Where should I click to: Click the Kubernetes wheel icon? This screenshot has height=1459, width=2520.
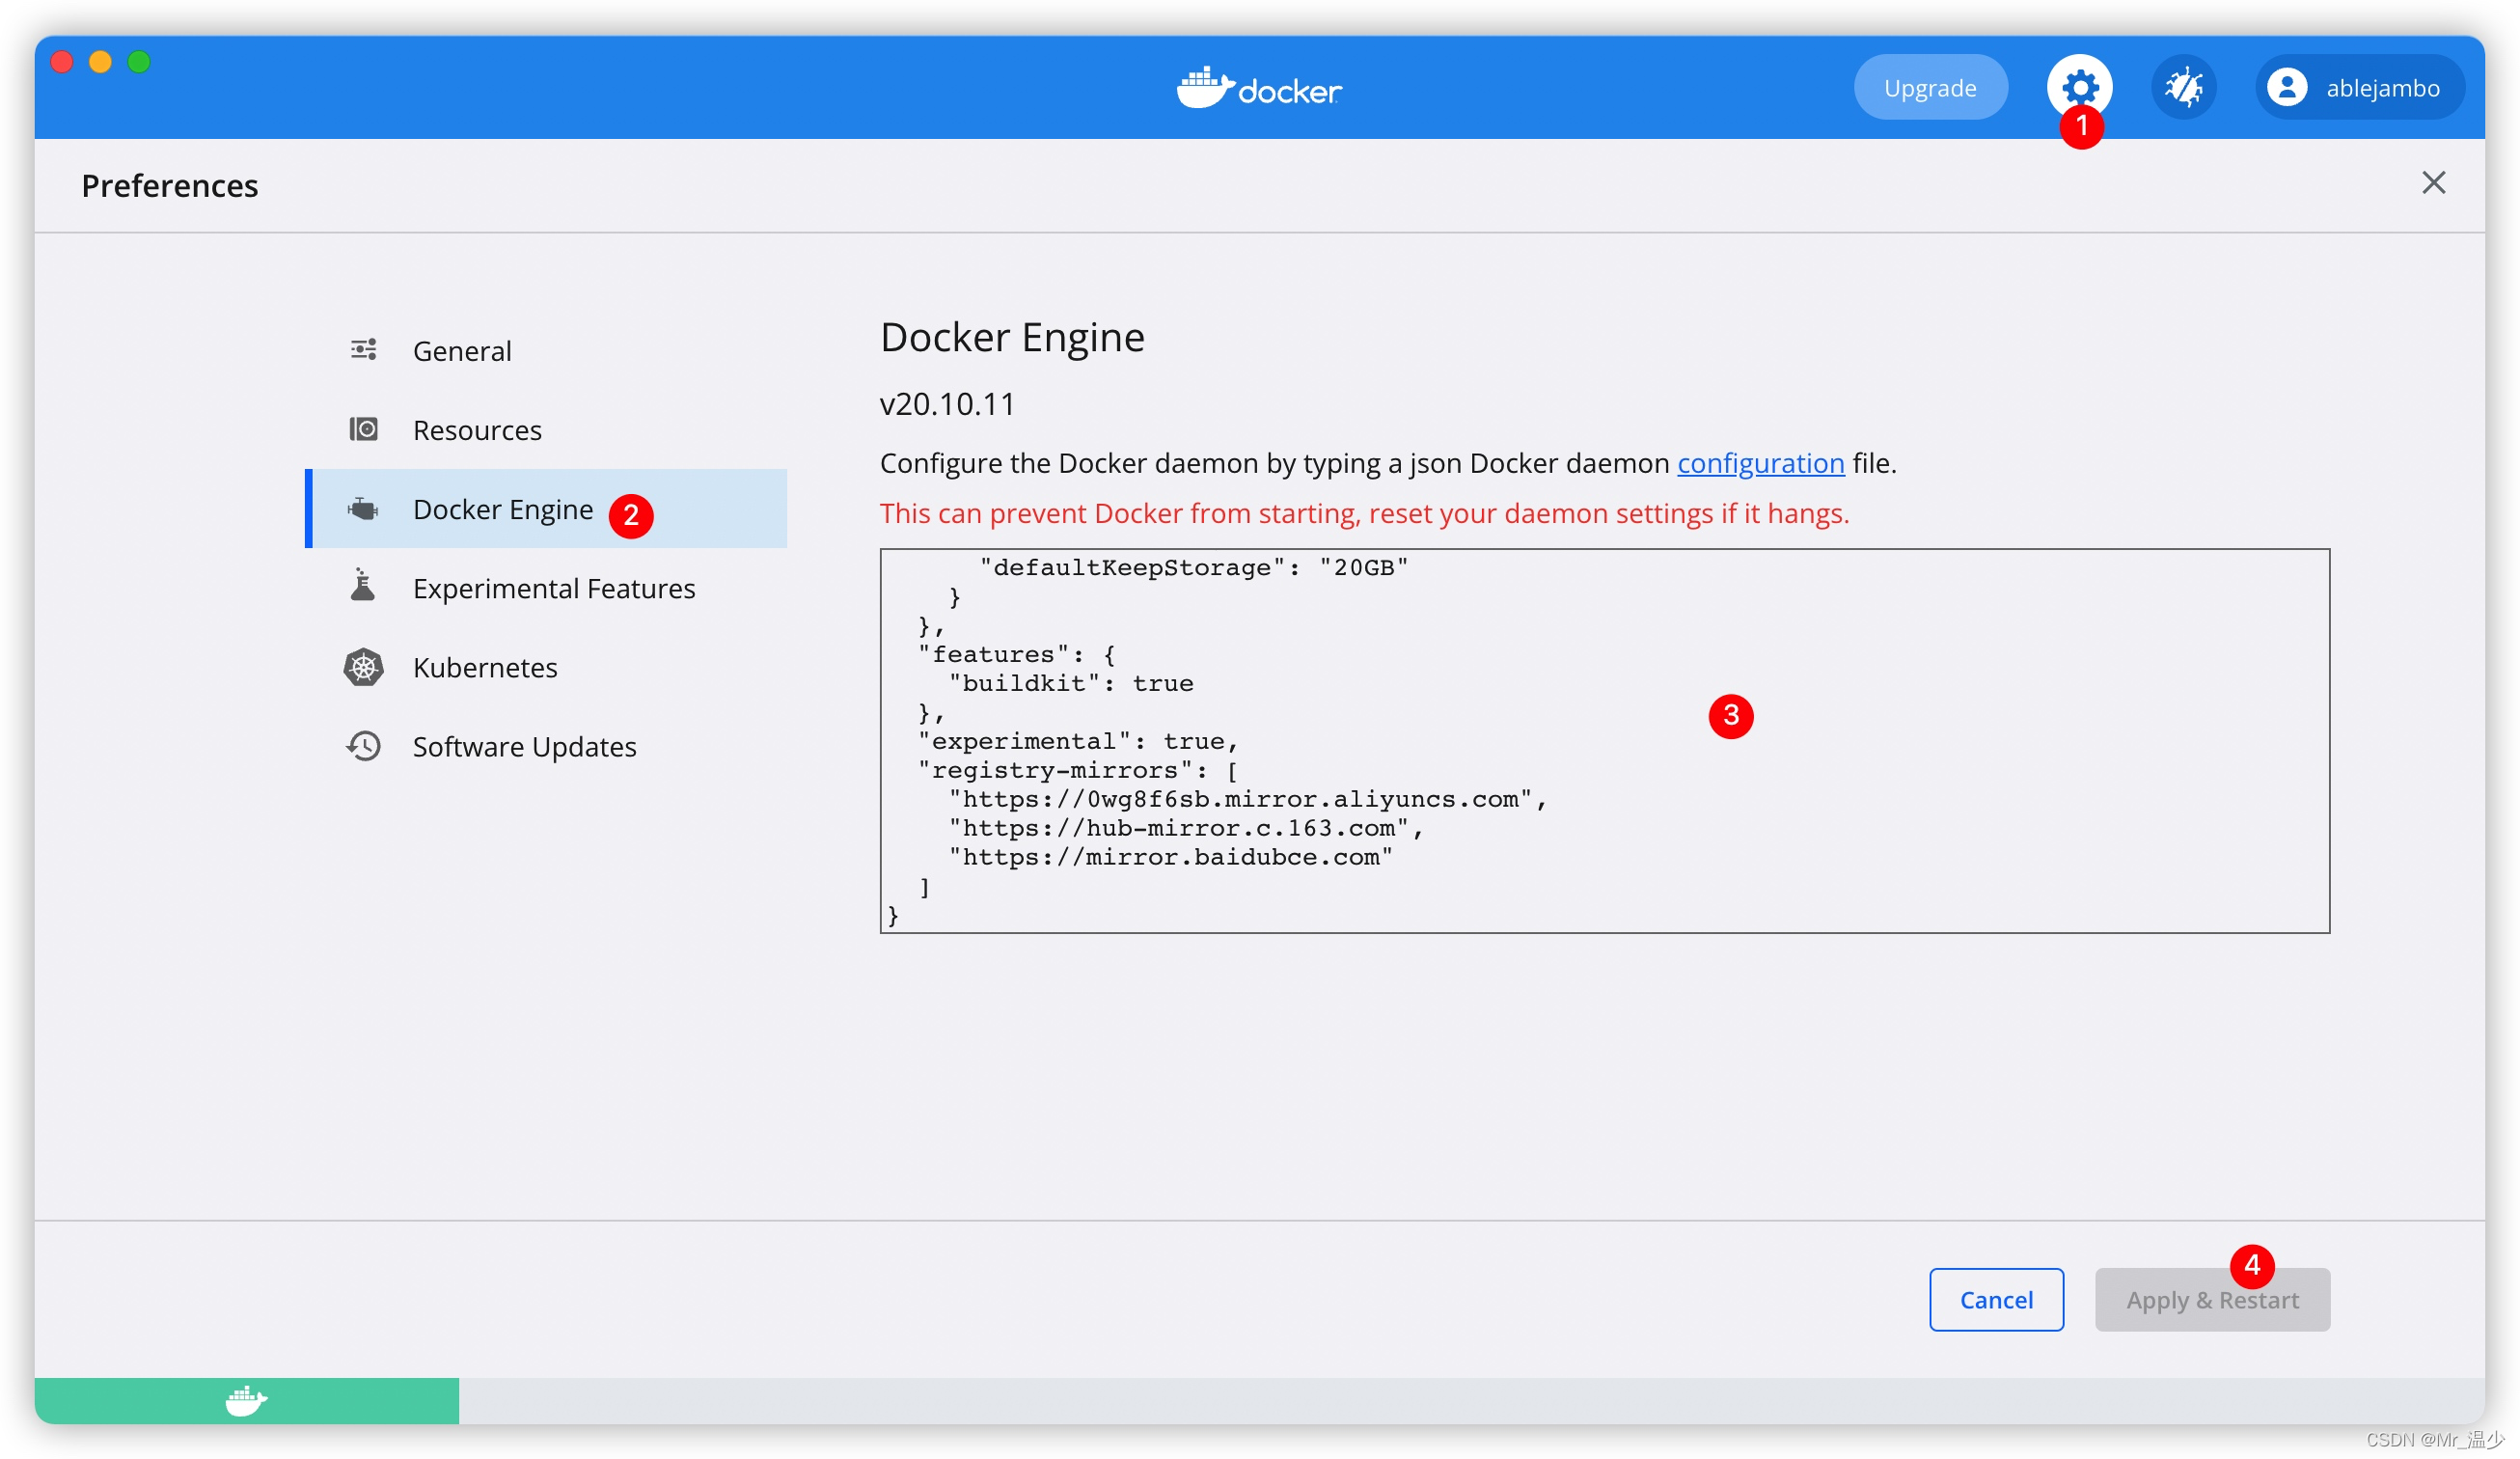(363, 667)
